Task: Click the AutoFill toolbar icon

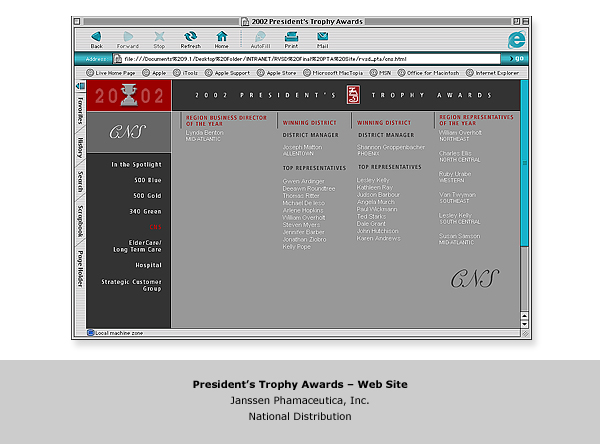Action: coord(260,37)
